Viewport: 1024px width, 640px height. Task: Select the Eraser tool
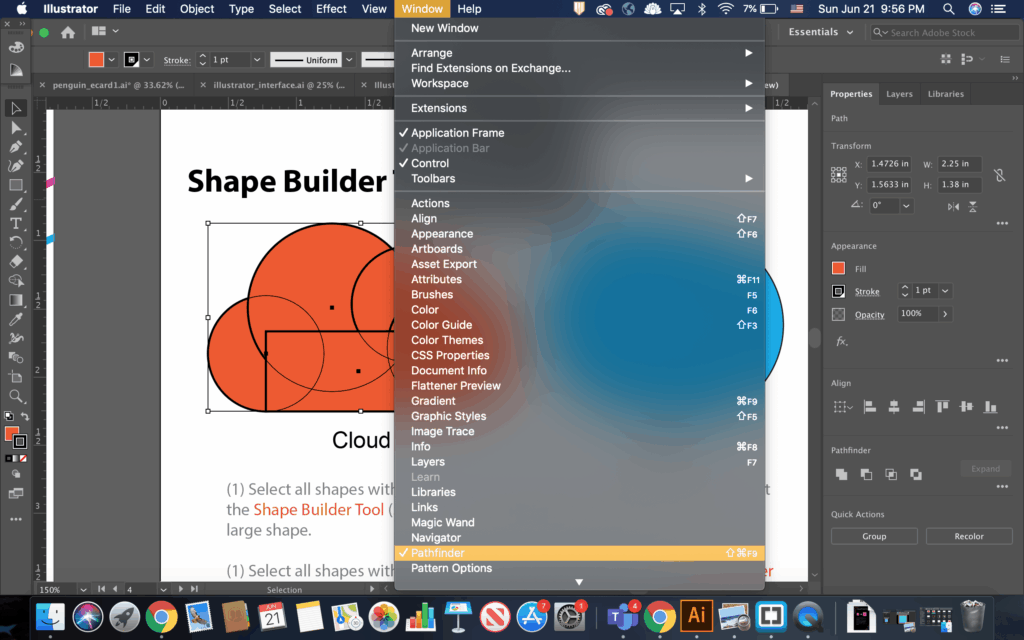click(x=16, y=261)
